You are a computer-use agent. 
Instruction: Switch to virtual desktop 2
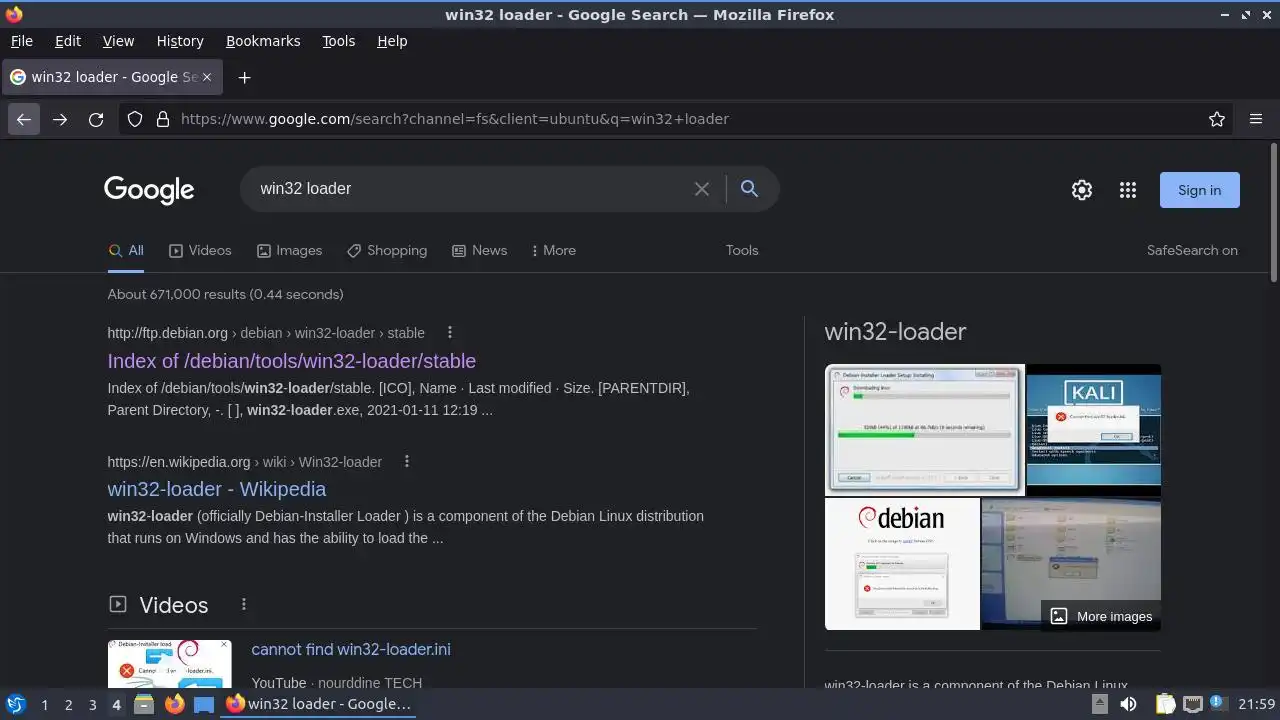click(x=68, y=704)
